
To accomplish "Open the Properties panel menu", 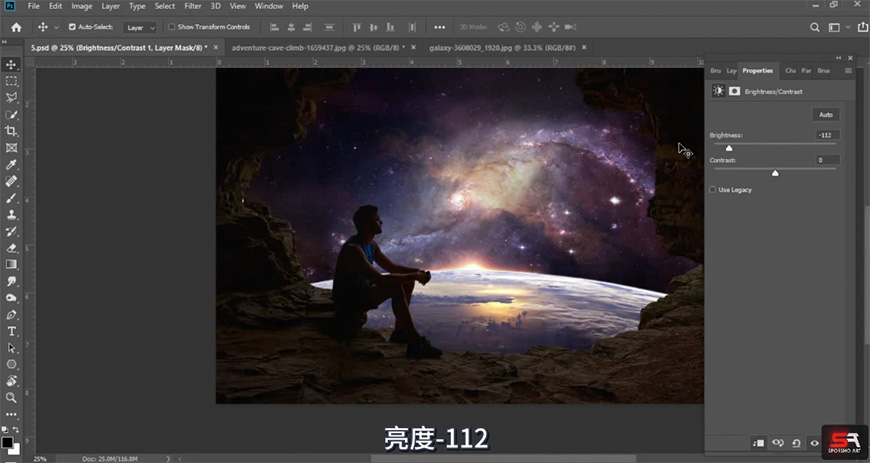I will [x=848, y=71].
